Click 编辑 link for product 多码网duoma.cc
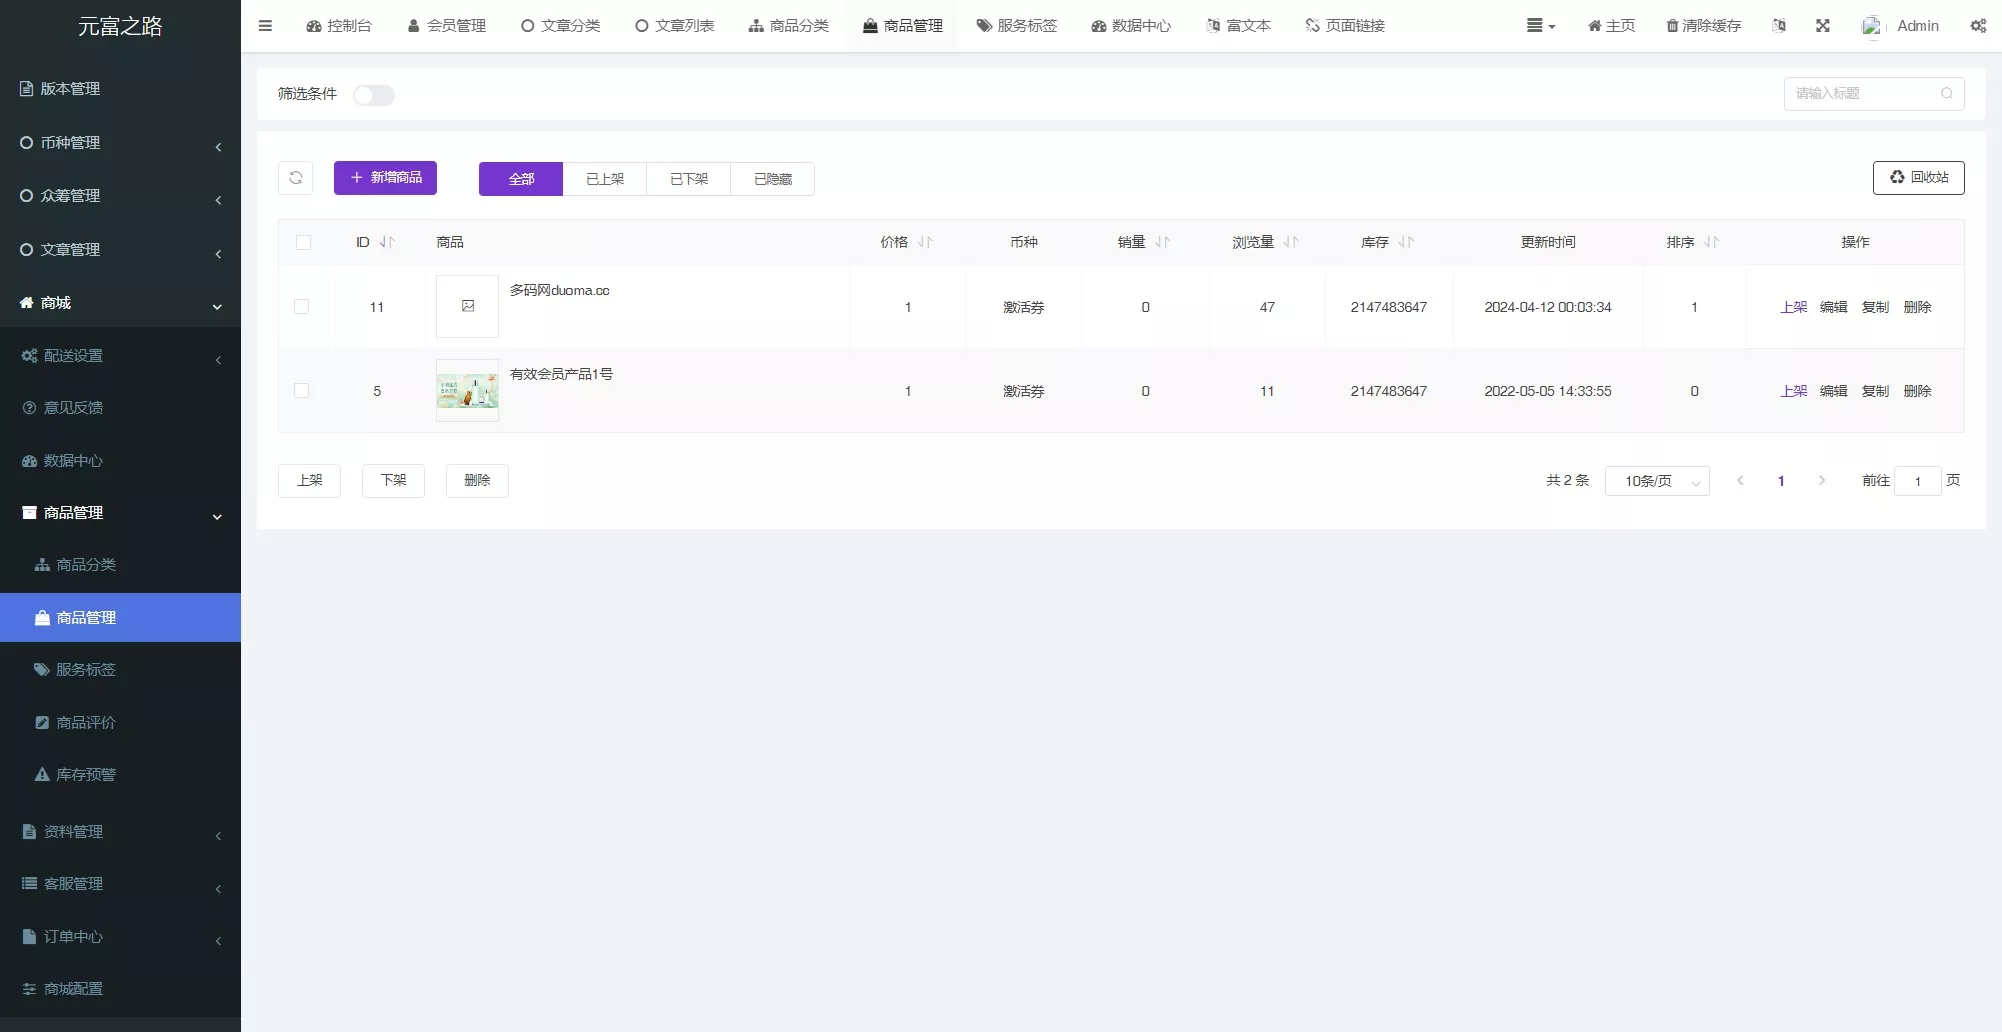The width and height of the screenshot is (2002, 1032). [x=1835, y=307]
